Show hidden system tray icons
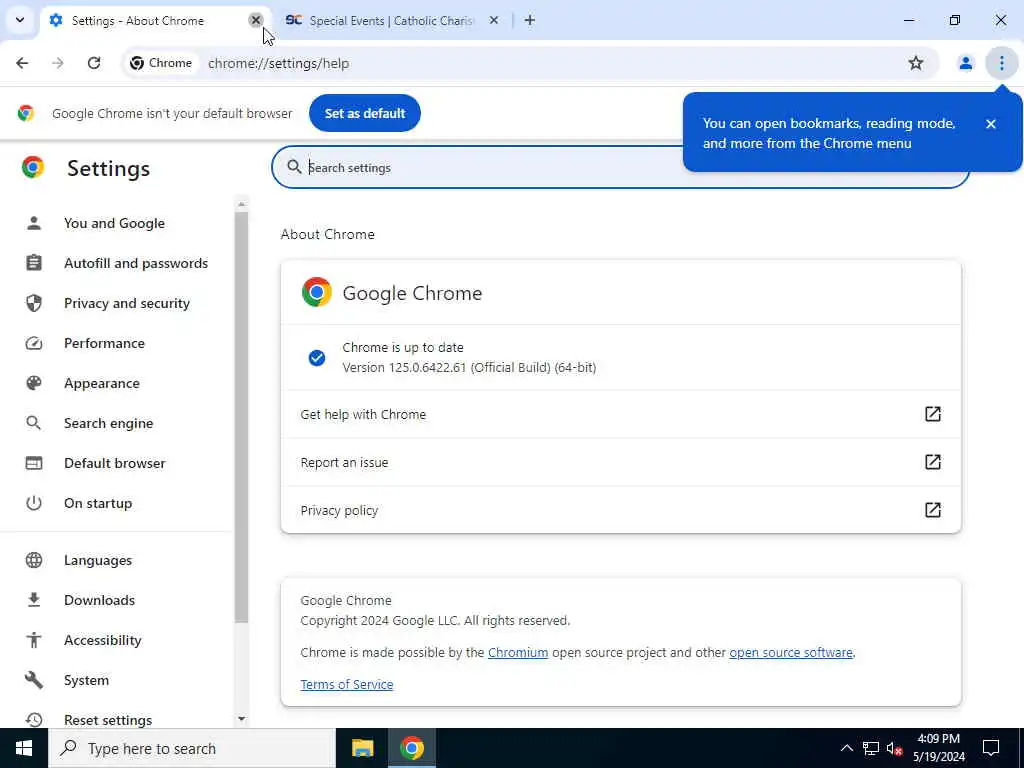 (846, 748)
